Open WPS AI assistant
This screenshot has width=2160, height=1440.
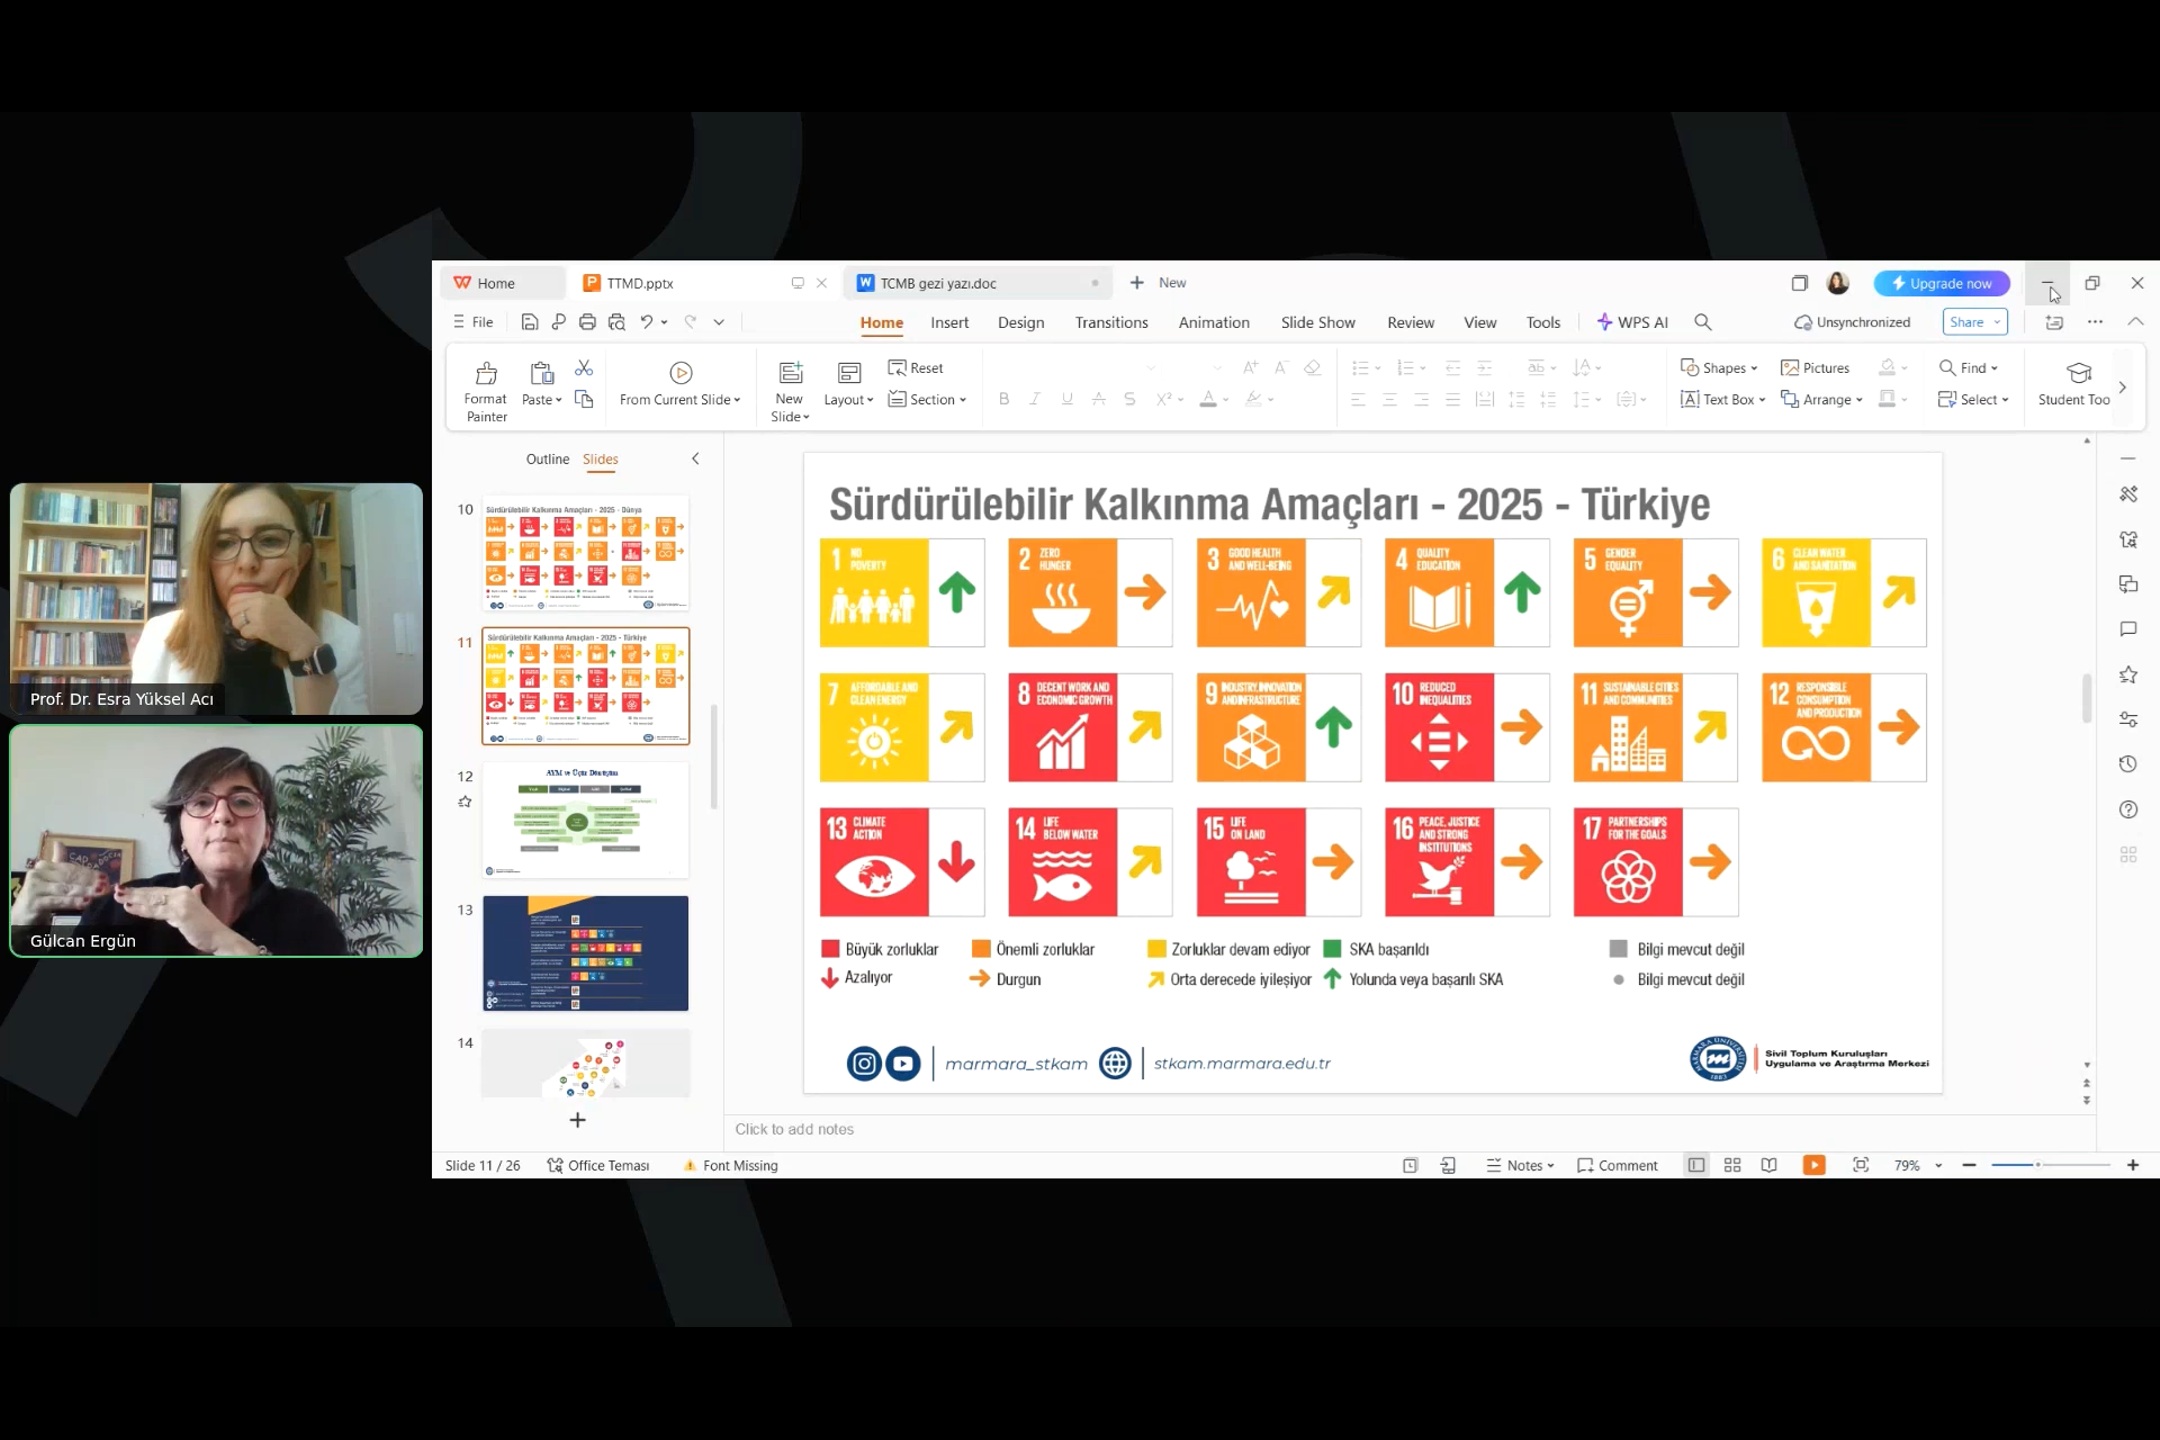(x=1632, y=322)
